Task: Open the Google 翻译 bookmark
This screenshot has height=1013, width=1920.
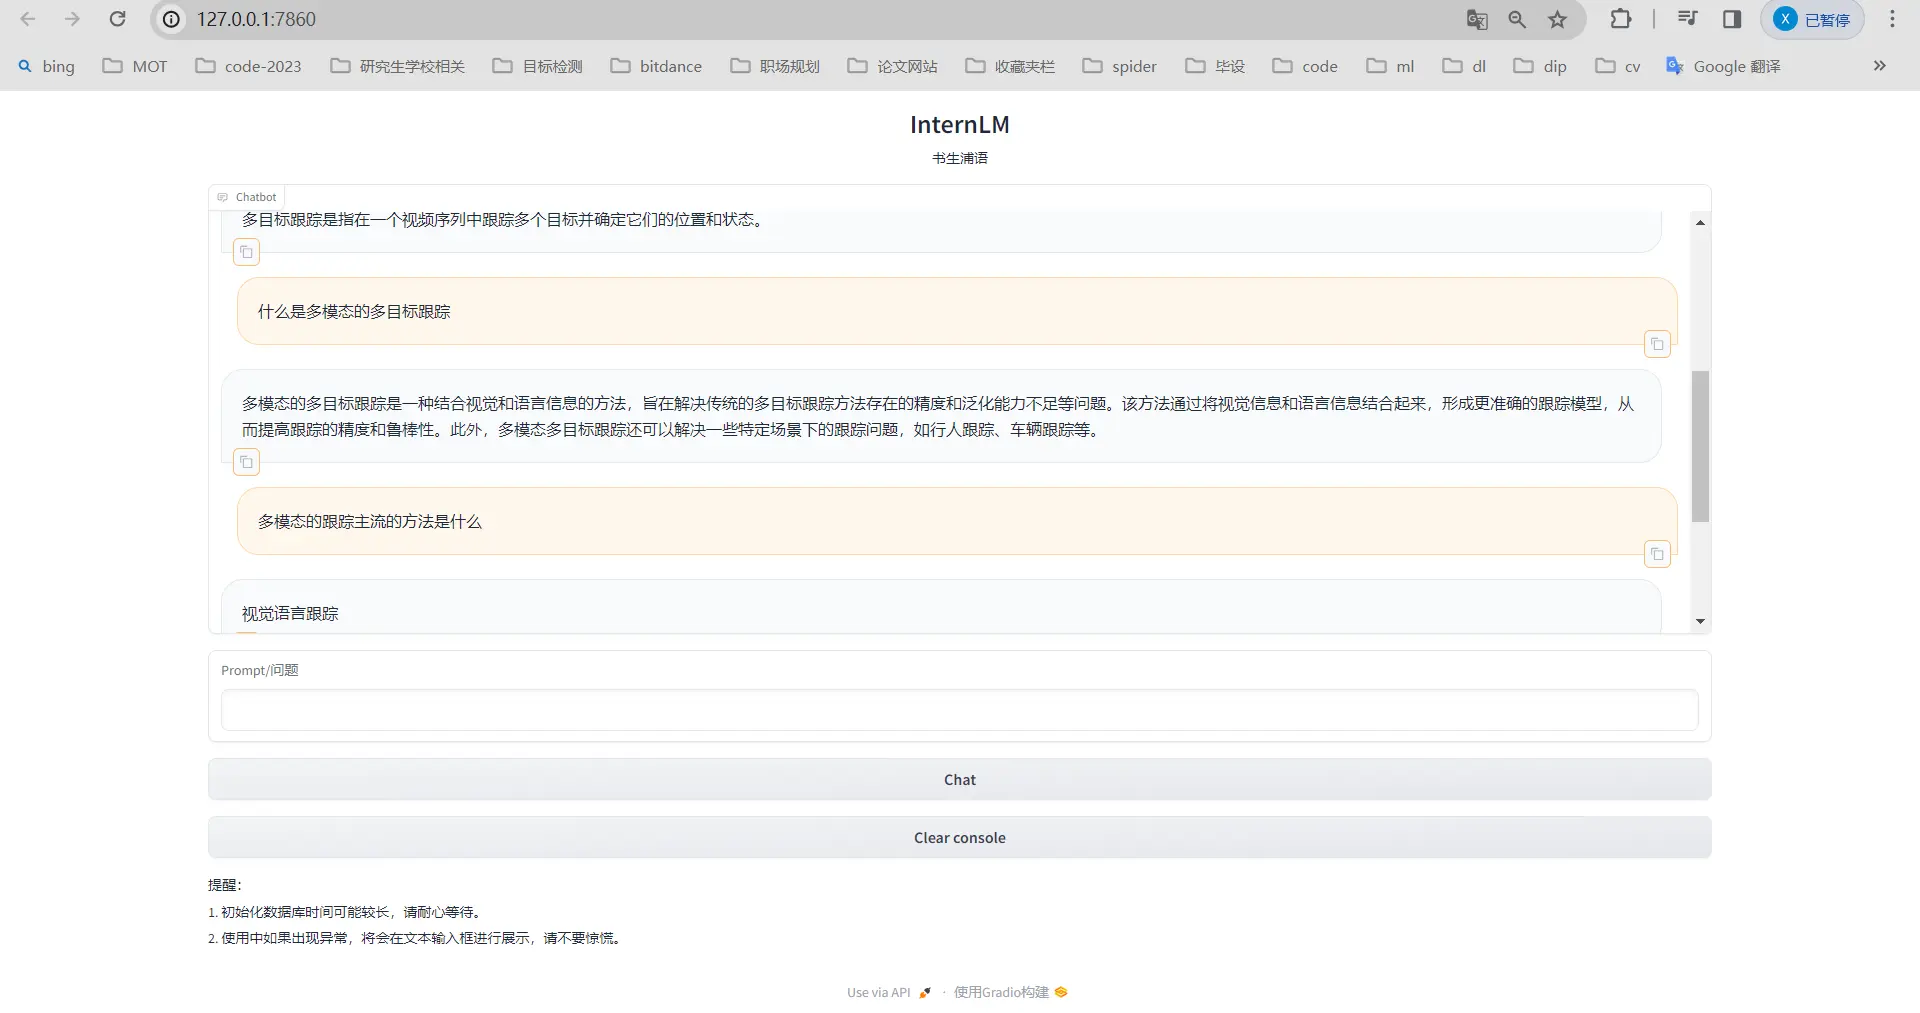Action: point(1723,66)
